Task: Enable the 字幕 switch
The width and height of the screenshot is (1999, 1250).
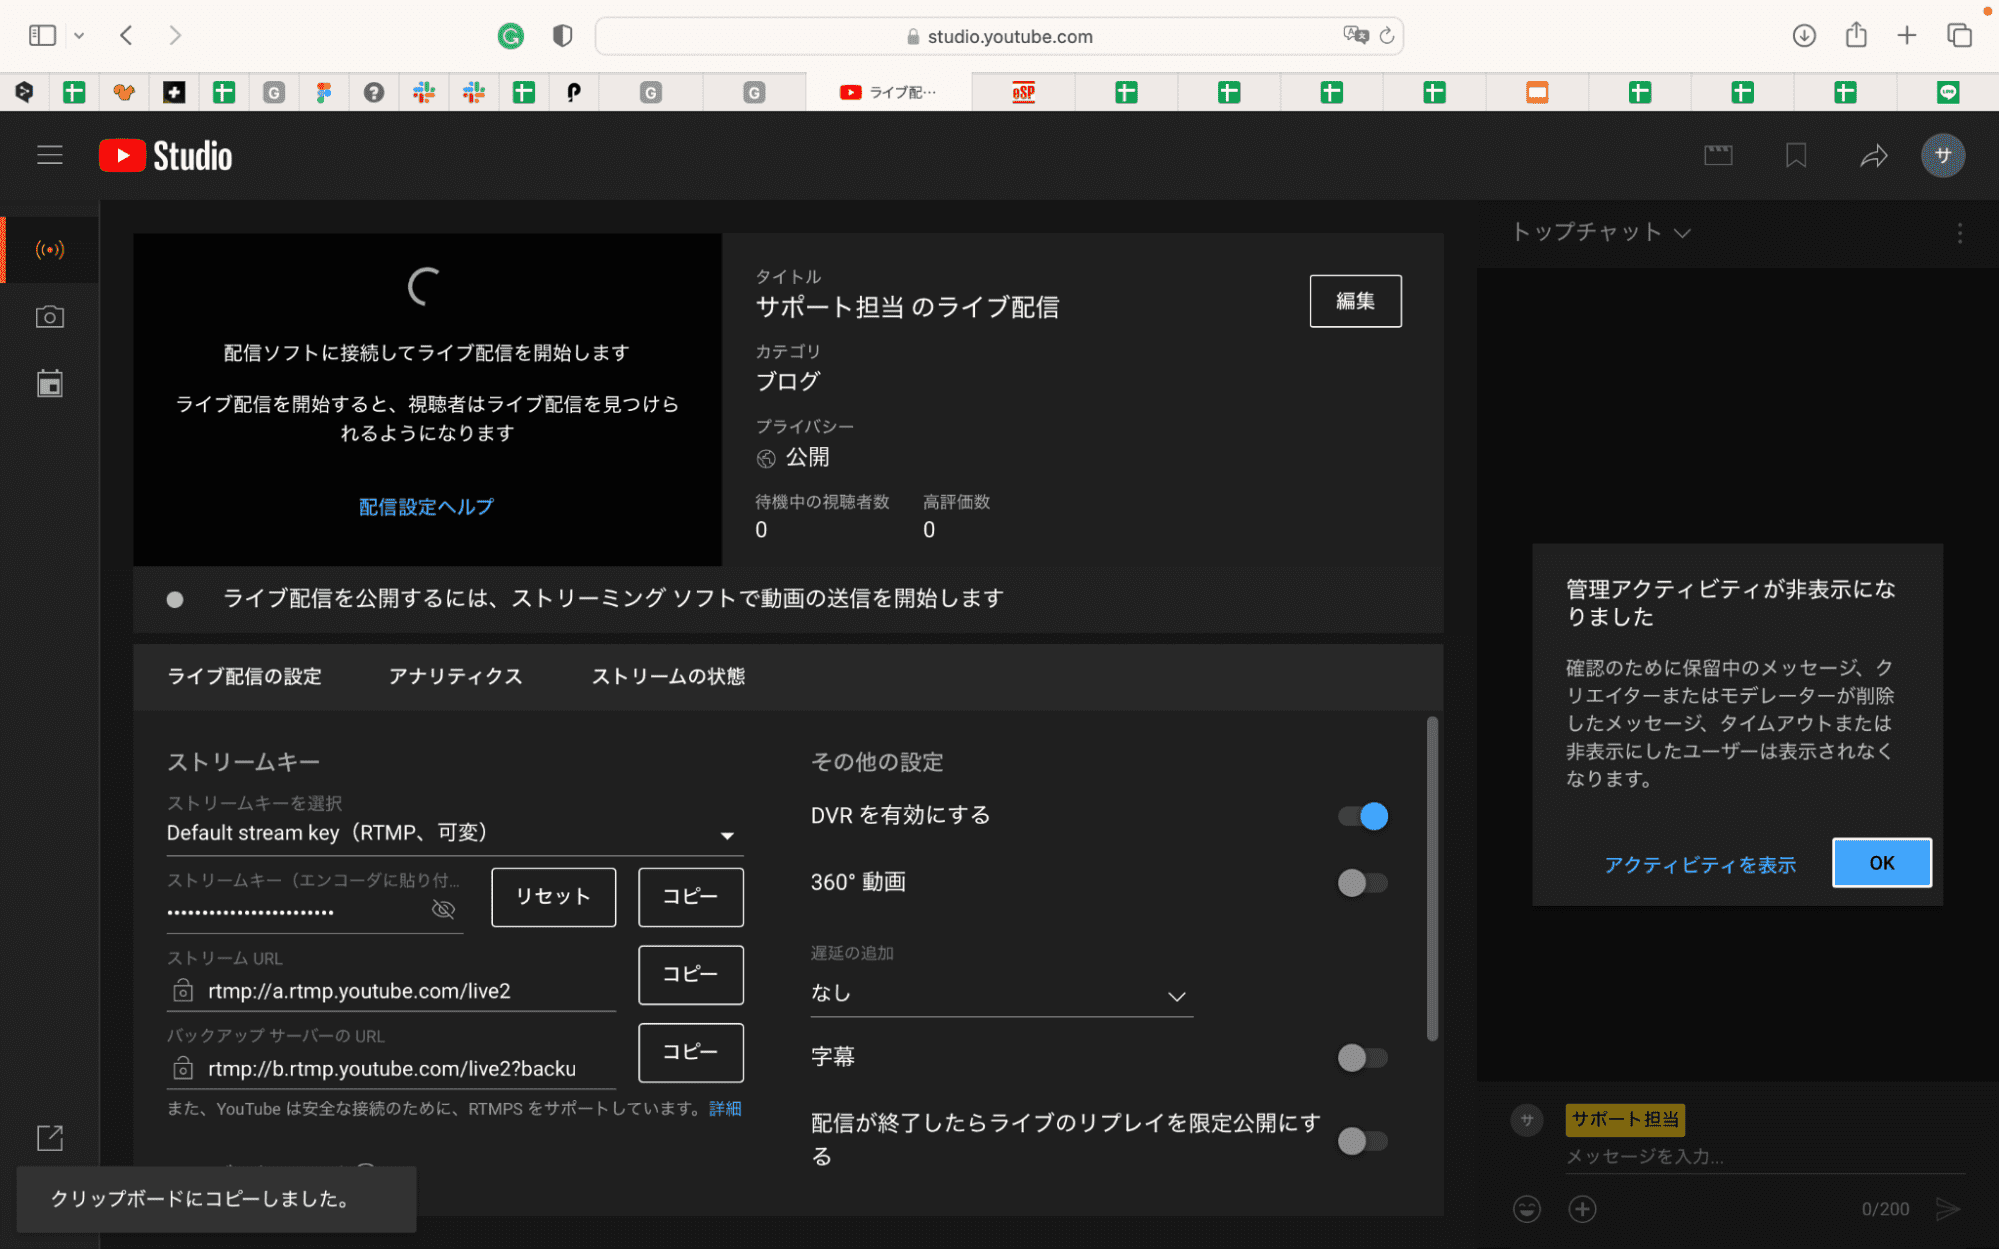Action: click(x=1364, y=1058)
